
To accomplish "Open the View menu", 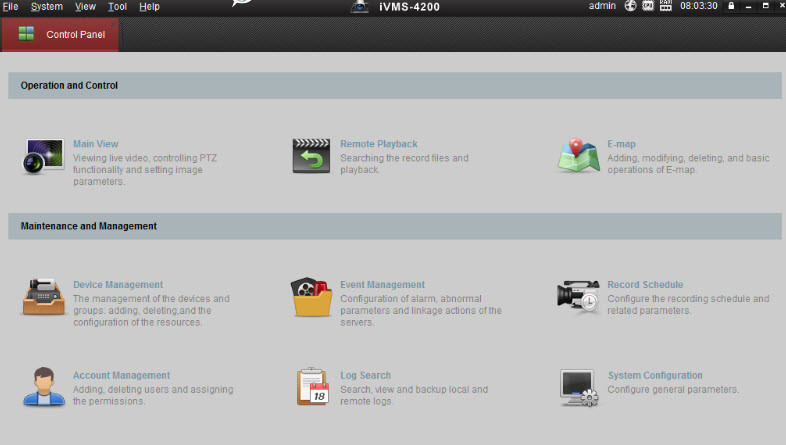I will (x=85, y=7).
